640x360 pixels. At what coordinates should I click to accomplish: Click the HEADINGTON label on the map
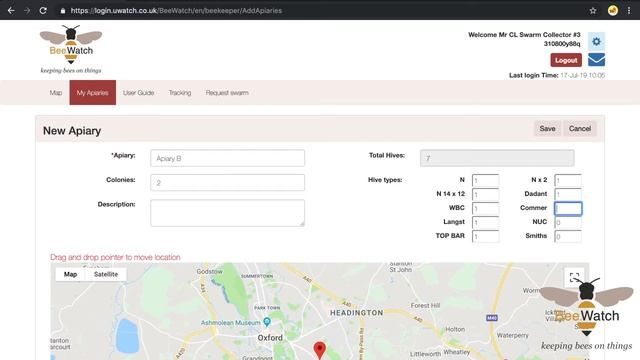point(356,313)
